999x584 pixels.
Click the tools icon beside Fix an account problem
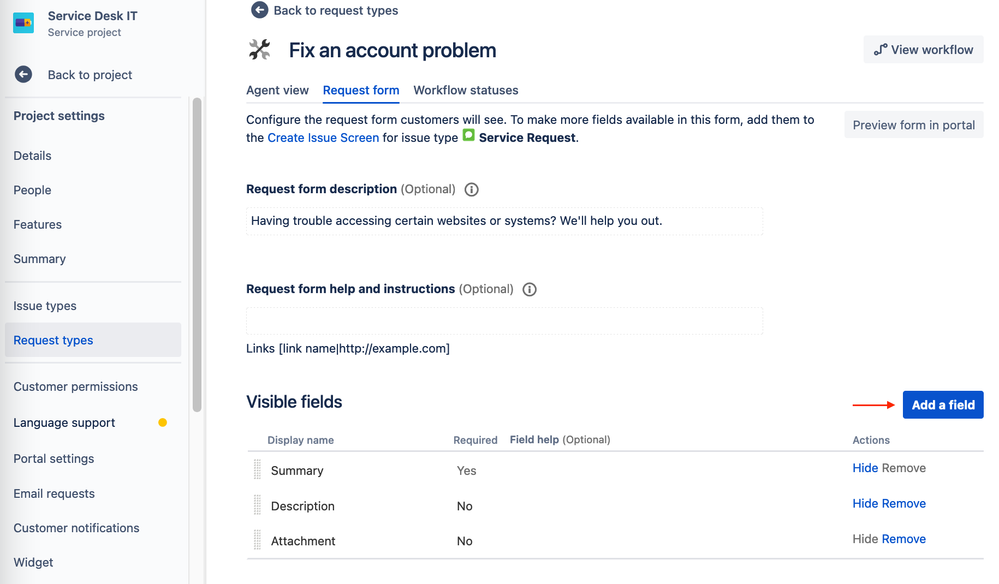(x=259, y=50)
